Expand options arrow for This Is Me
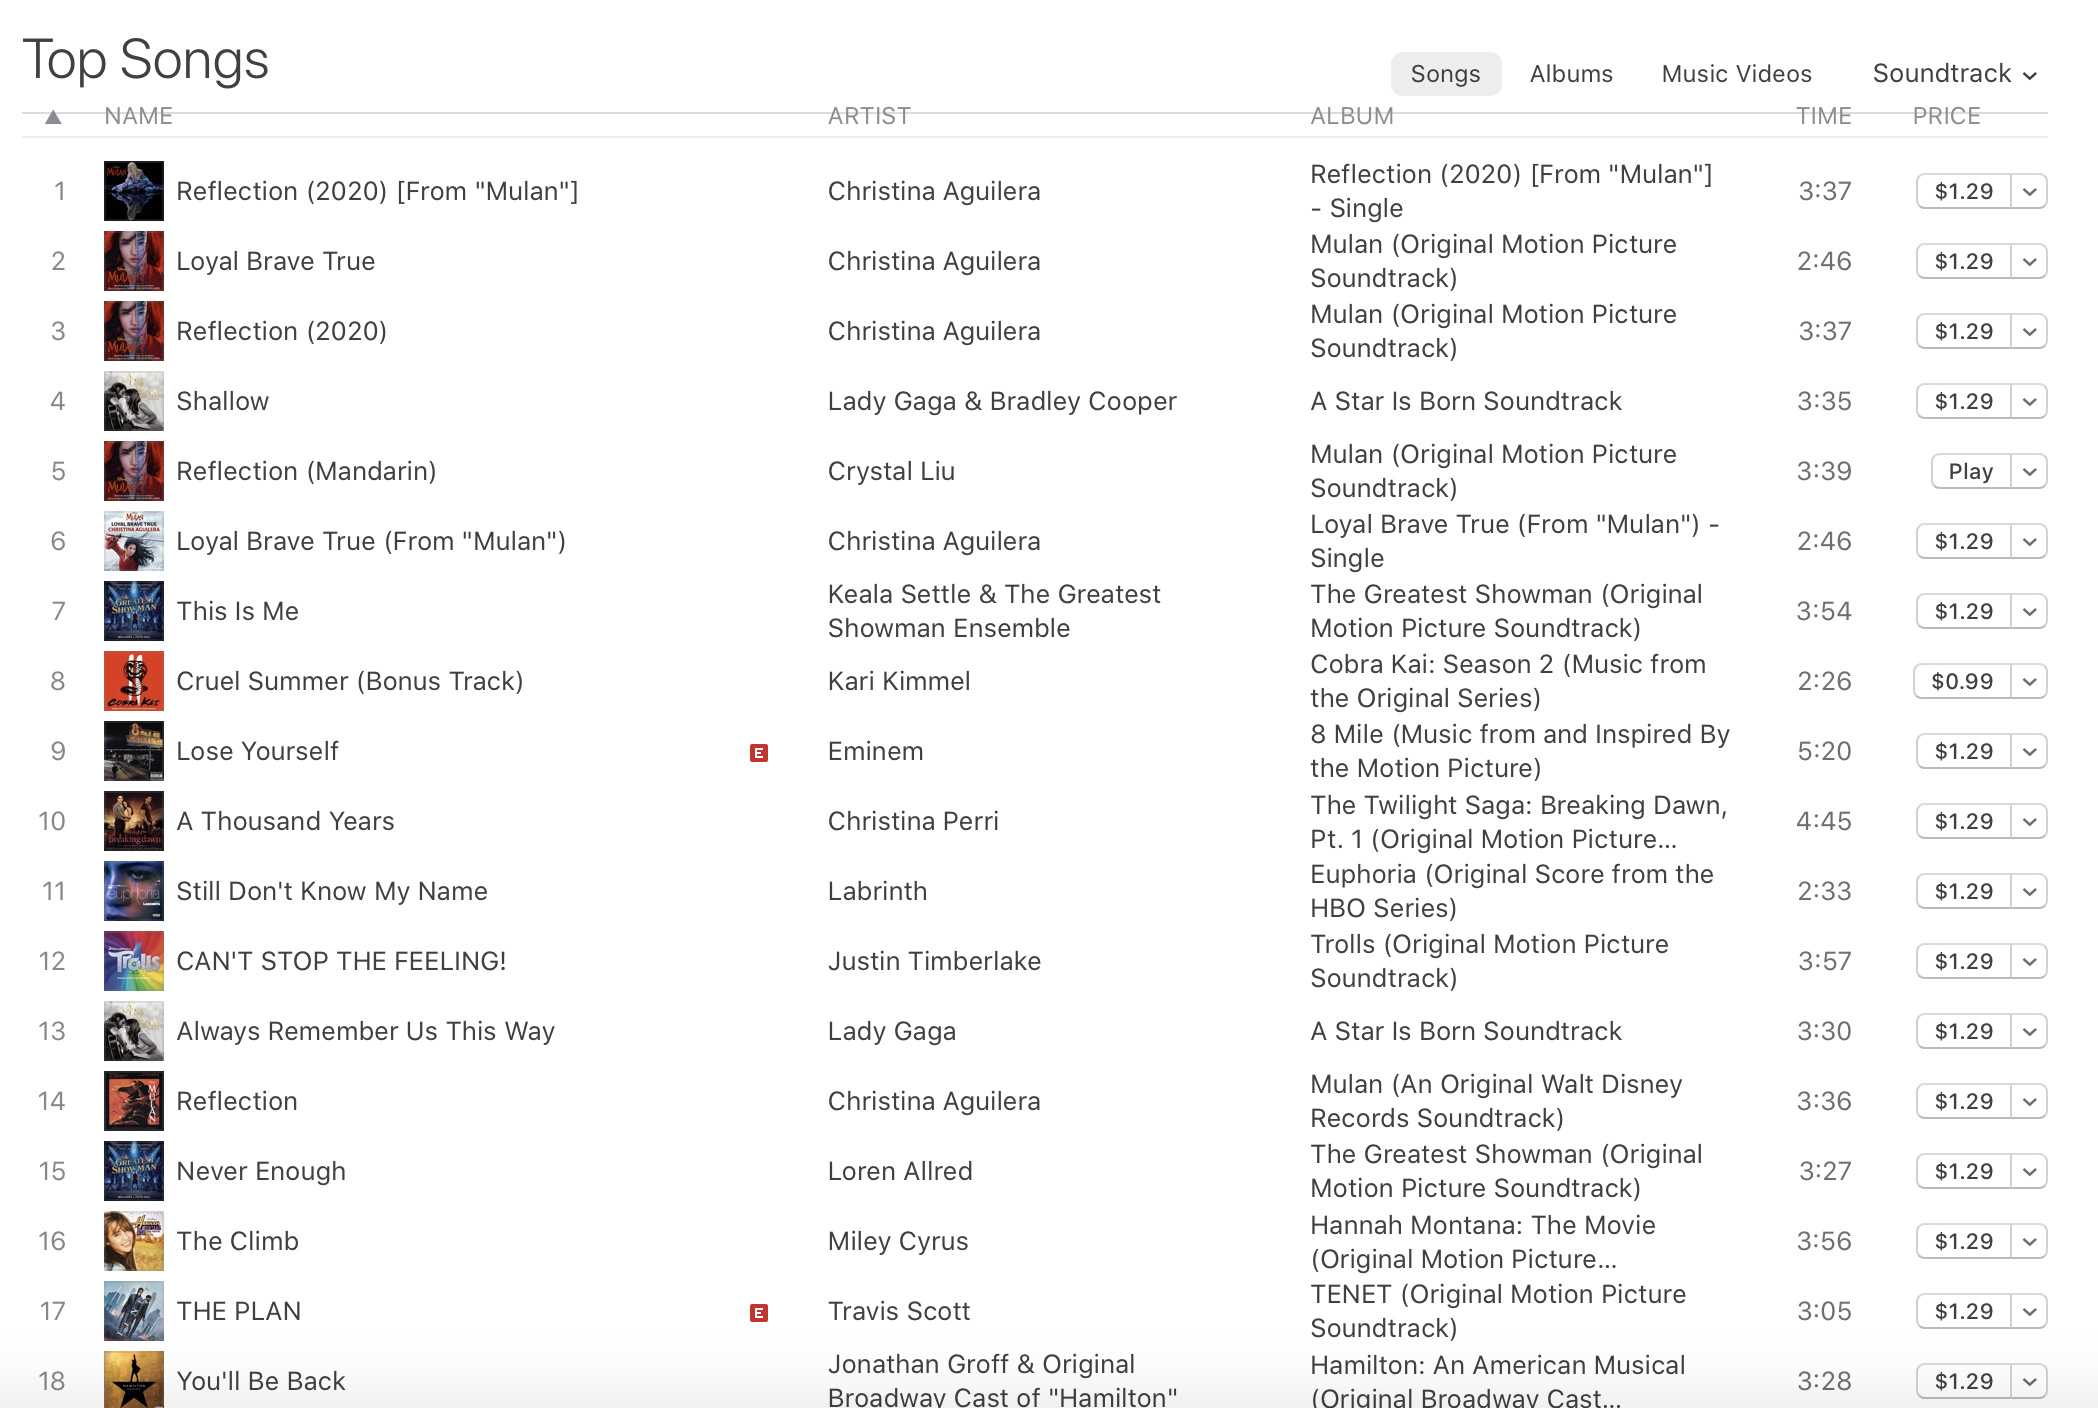Image resolution: width=2098 pixels, height=1408 pixels. pos(2029,611)
